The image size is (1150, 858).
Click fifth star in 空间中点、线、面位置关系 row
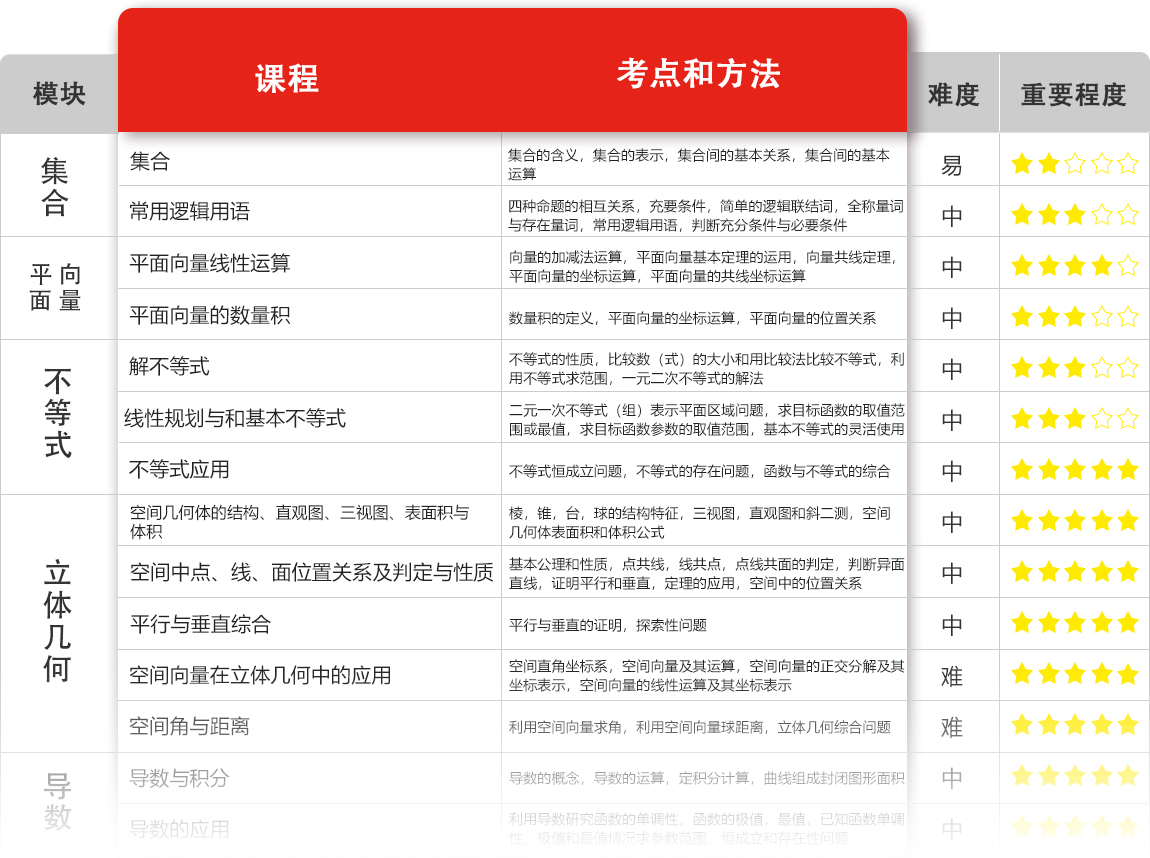coord(1128,571)
